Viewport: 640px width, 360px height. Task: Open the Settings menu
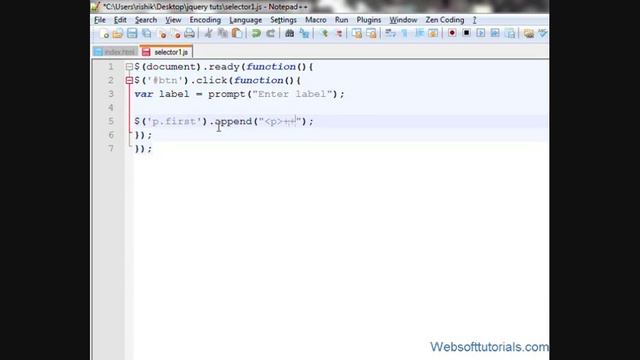pyautogui.click(x=283, y=20)
